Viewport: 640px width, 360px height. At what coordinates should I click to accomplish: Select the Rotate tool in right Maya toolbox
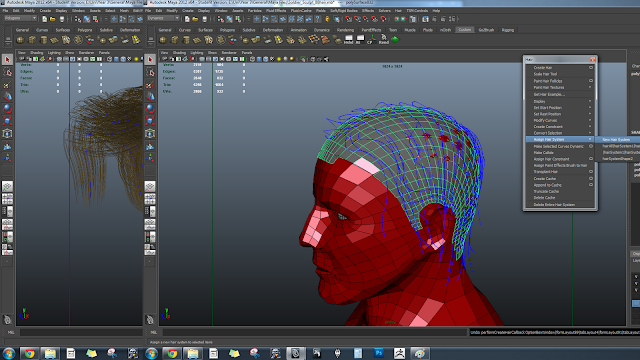(150, 109)
